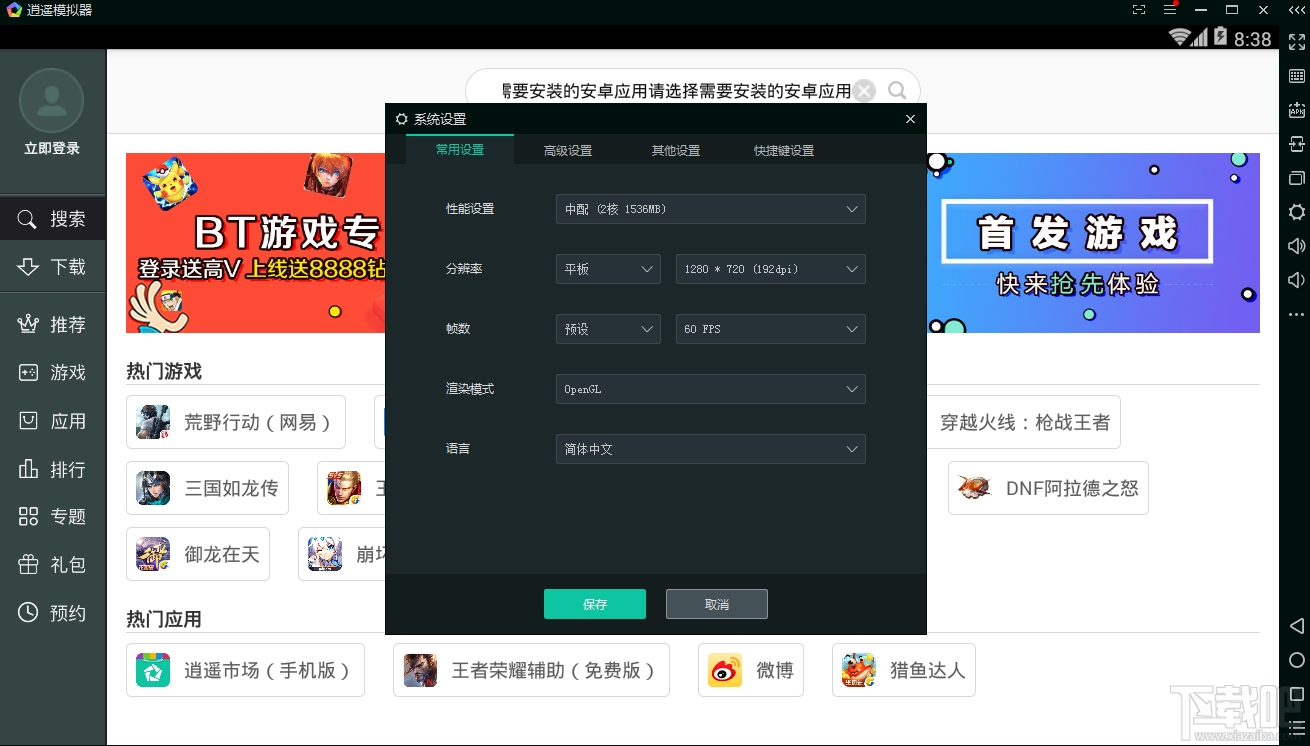This screenshot has height=746, width=1310.
Task: Click the battery status icon
Action: click(1220, 37)
